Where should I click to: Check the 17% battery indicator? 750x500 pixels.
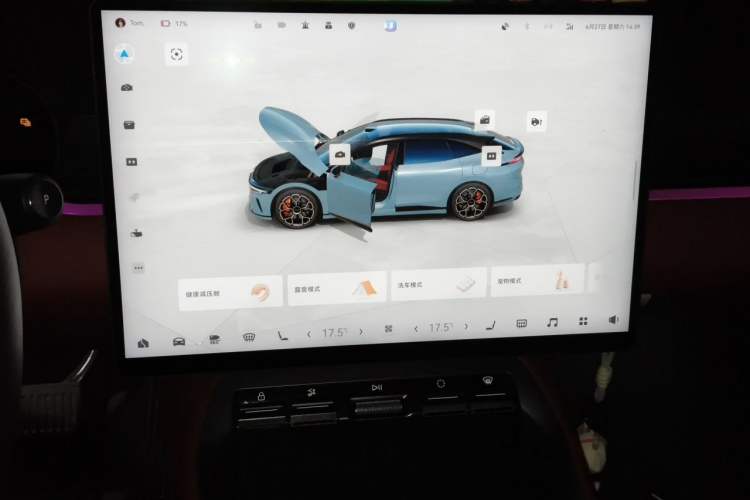click(x=174, y=23)
